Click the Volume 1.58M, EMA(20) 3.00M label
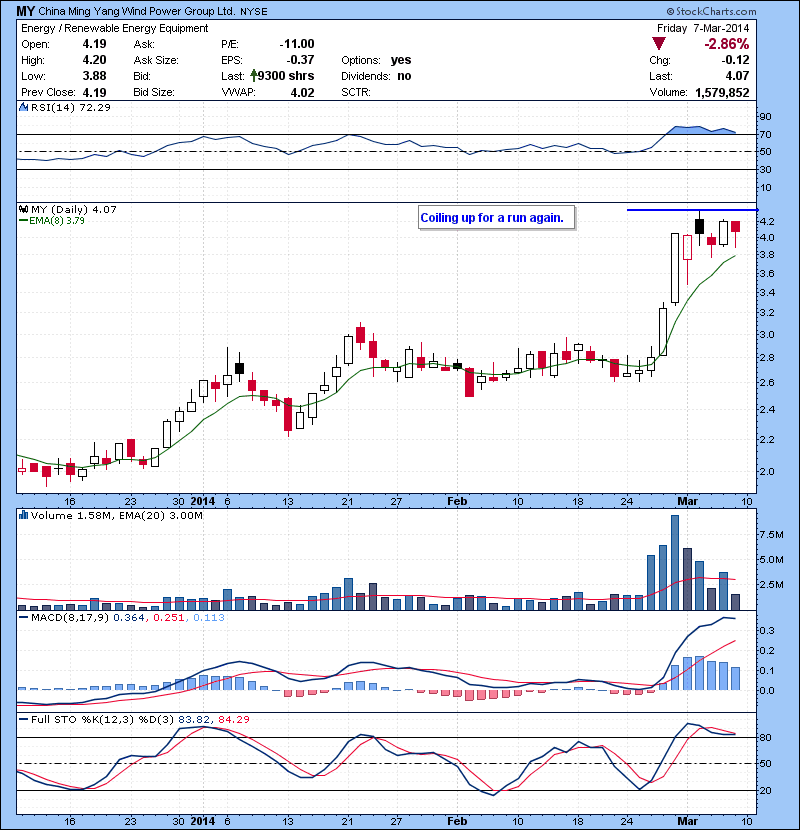The height and width of the screenshot is (830, 800). [x=116, y=515]
